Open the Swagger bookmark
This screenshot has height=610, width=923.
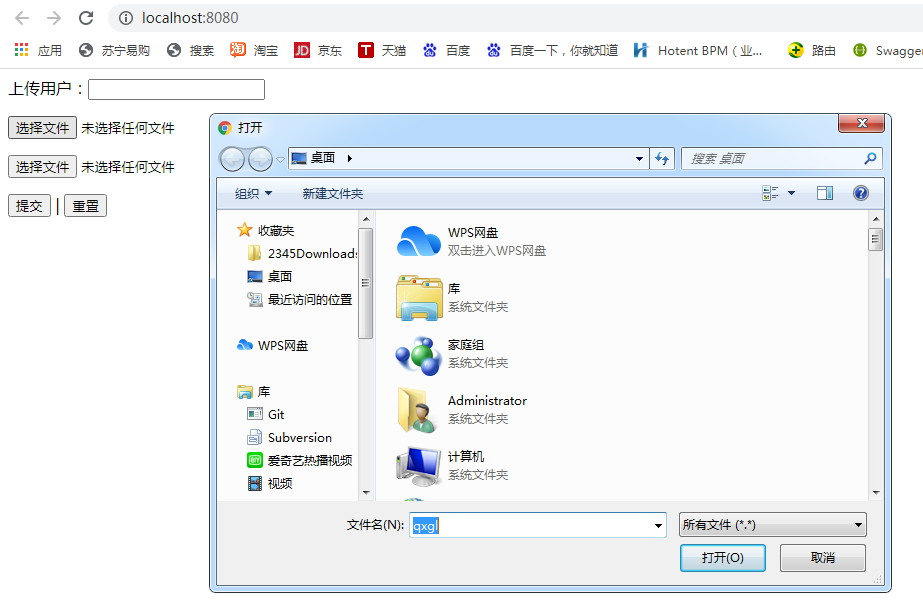pos(888,51)
